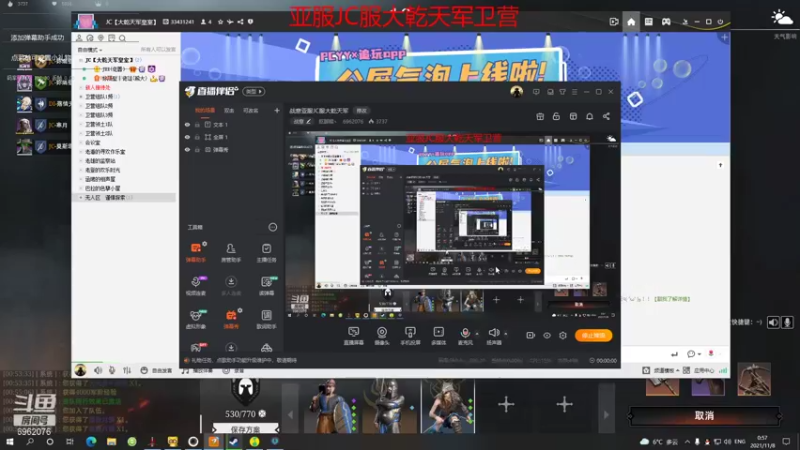Viewport: 800px width, 450px height.
Task: Switch to the first orange scene tab
Action: [x=205, y=111]
